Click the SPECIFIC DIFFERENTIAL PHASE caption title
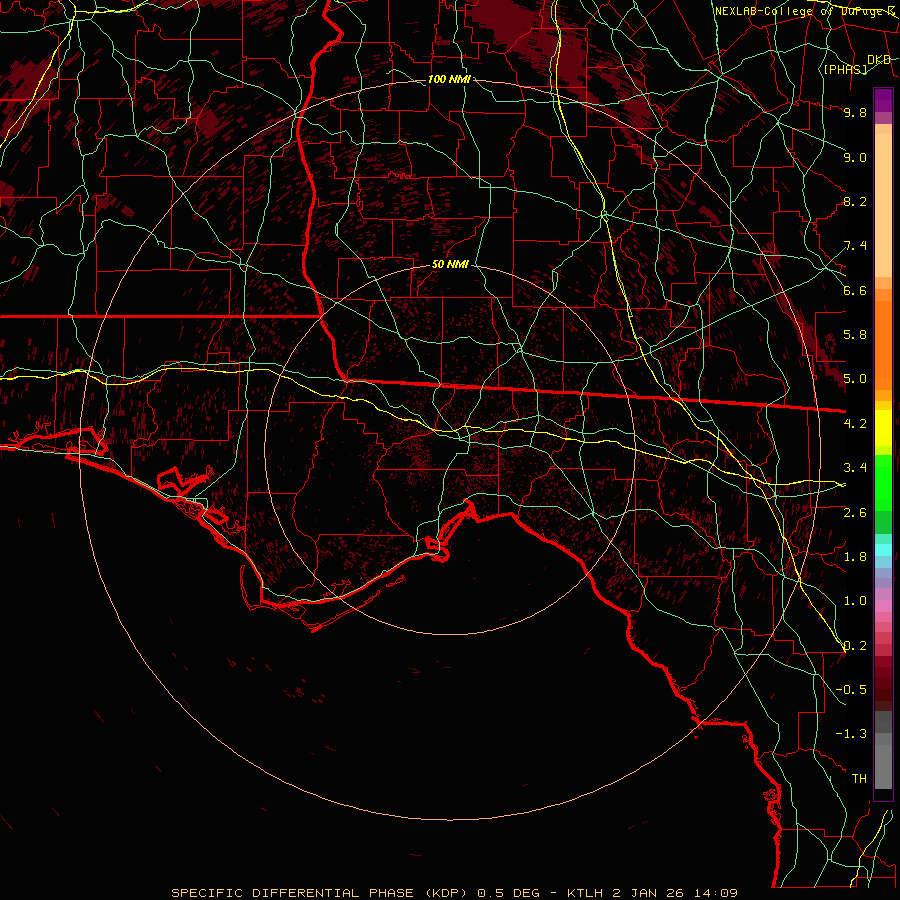The image size is (900, 900). point(292,893)
